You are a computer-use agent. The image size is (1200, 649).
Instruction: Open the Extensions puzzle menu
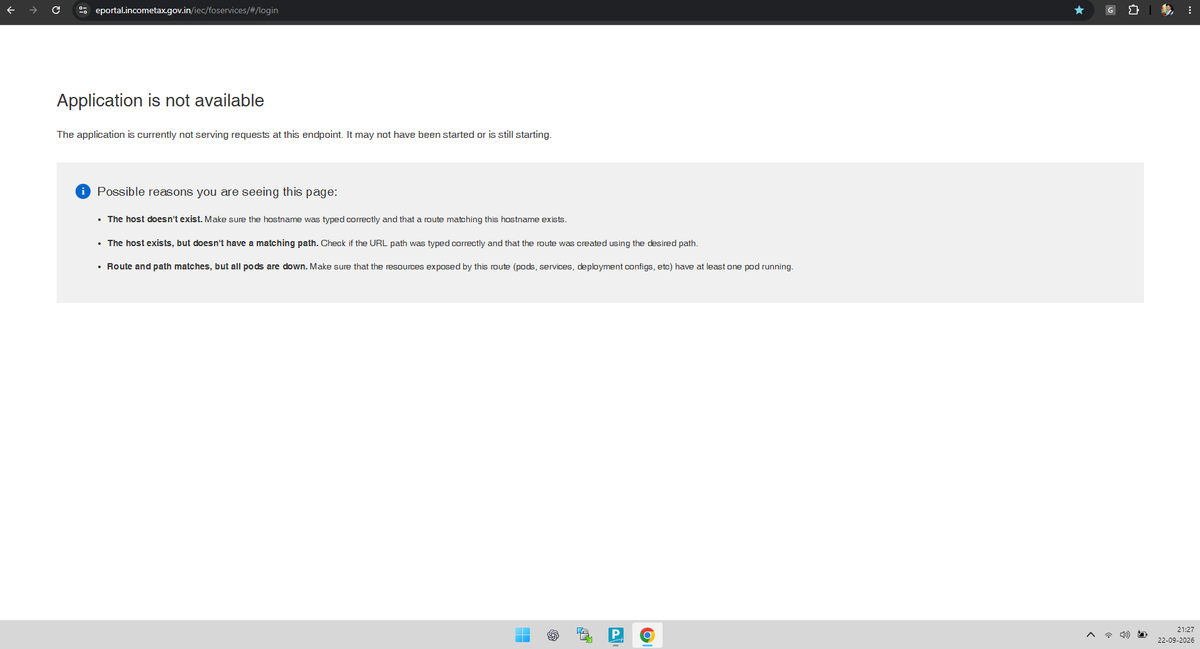click(x=1134, y=9)
